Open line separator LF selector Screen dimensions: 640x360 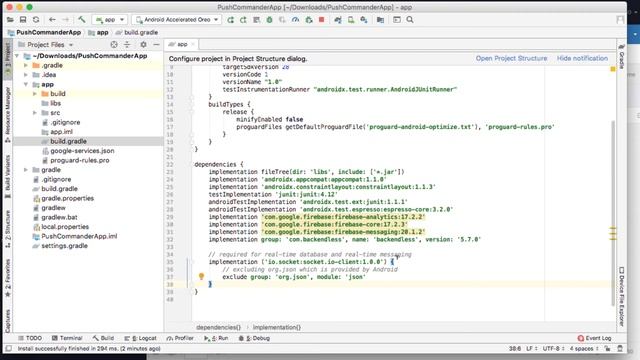(531, 349)
